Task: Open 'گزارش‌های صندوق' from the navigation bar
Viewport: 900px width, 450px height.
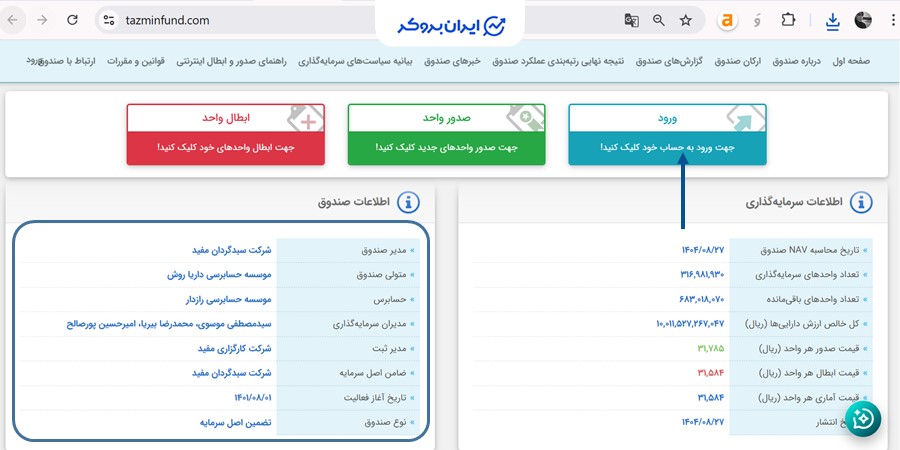Action: coord(669,61)
